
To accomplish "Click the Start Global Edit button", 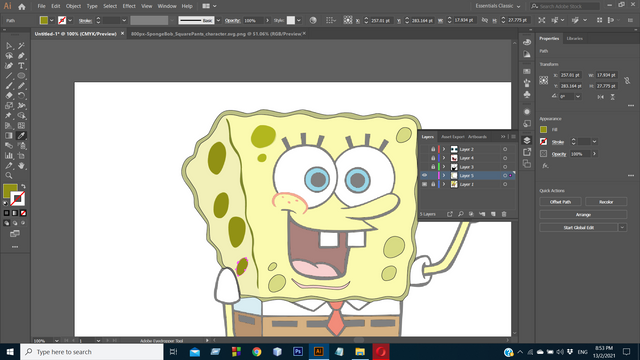I will click(x=579, y=228).
